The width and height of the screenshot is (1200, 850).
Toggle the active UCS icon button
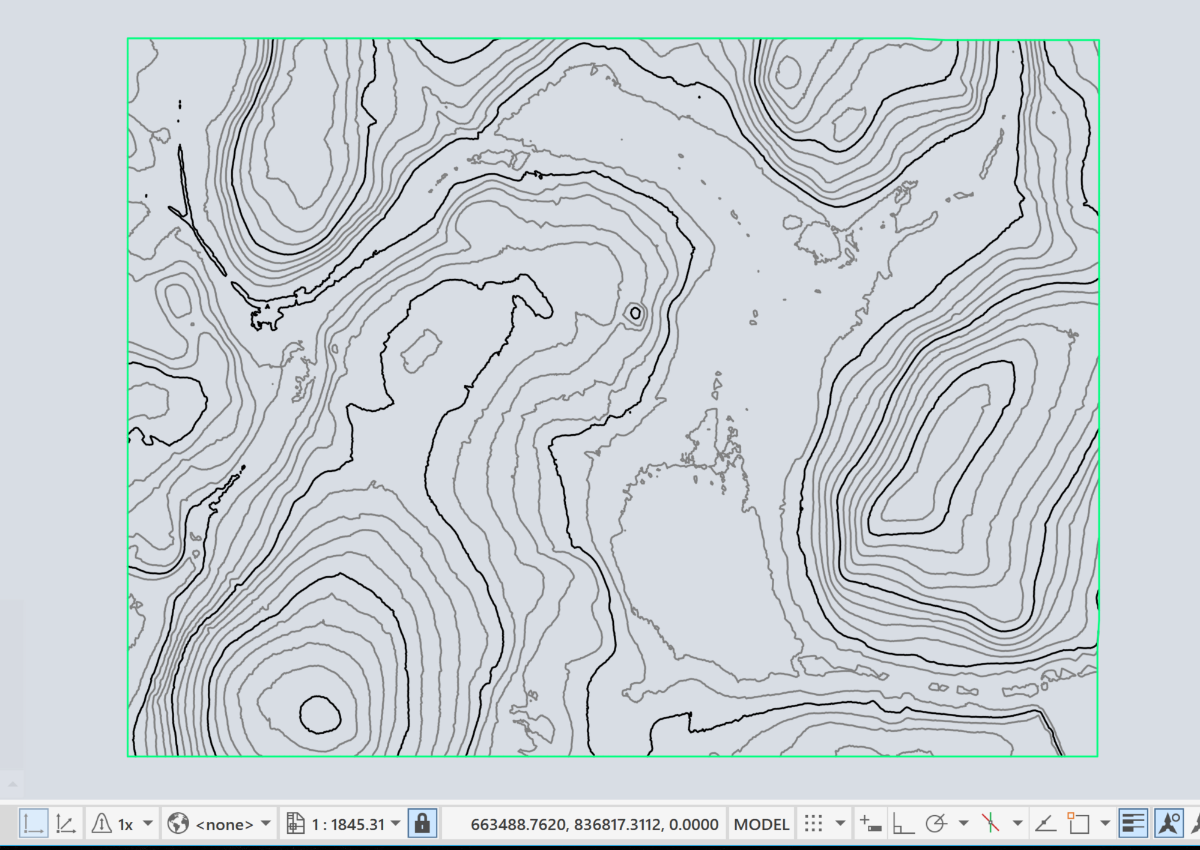click(33, 824)
